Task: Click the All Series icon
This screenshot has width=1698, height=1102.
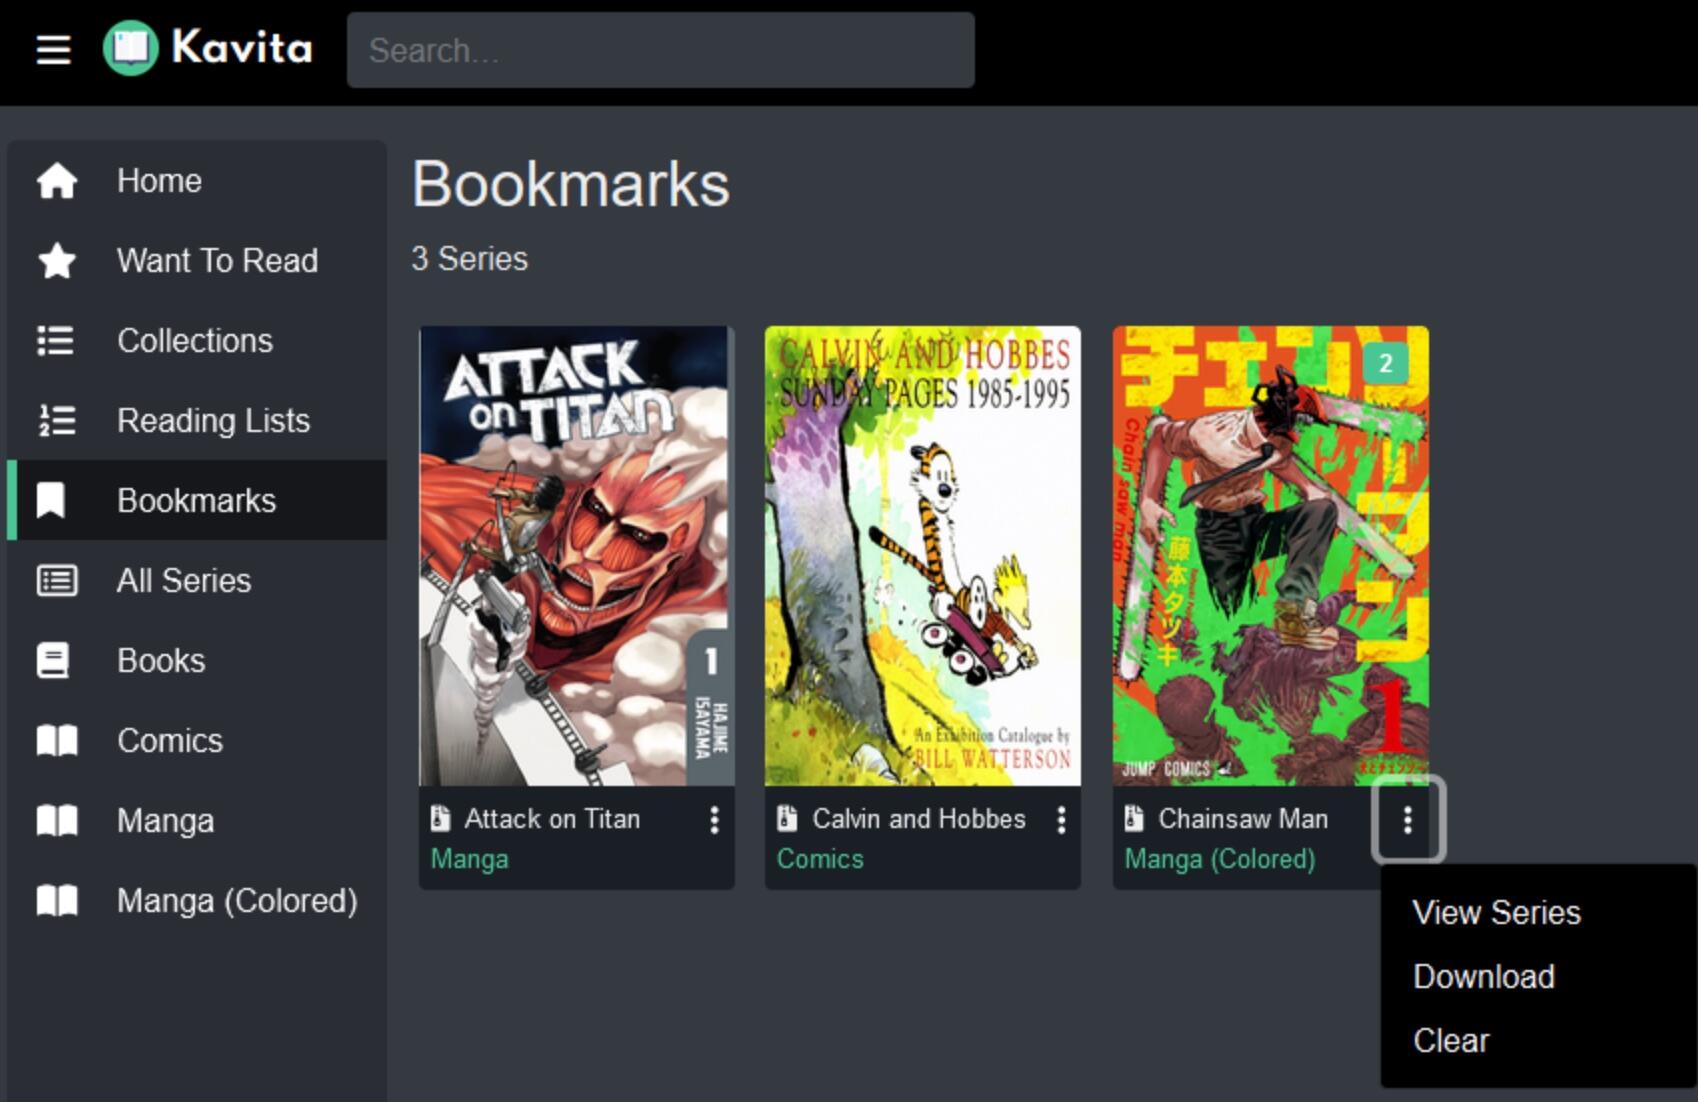Action: (x=57, y=581)
